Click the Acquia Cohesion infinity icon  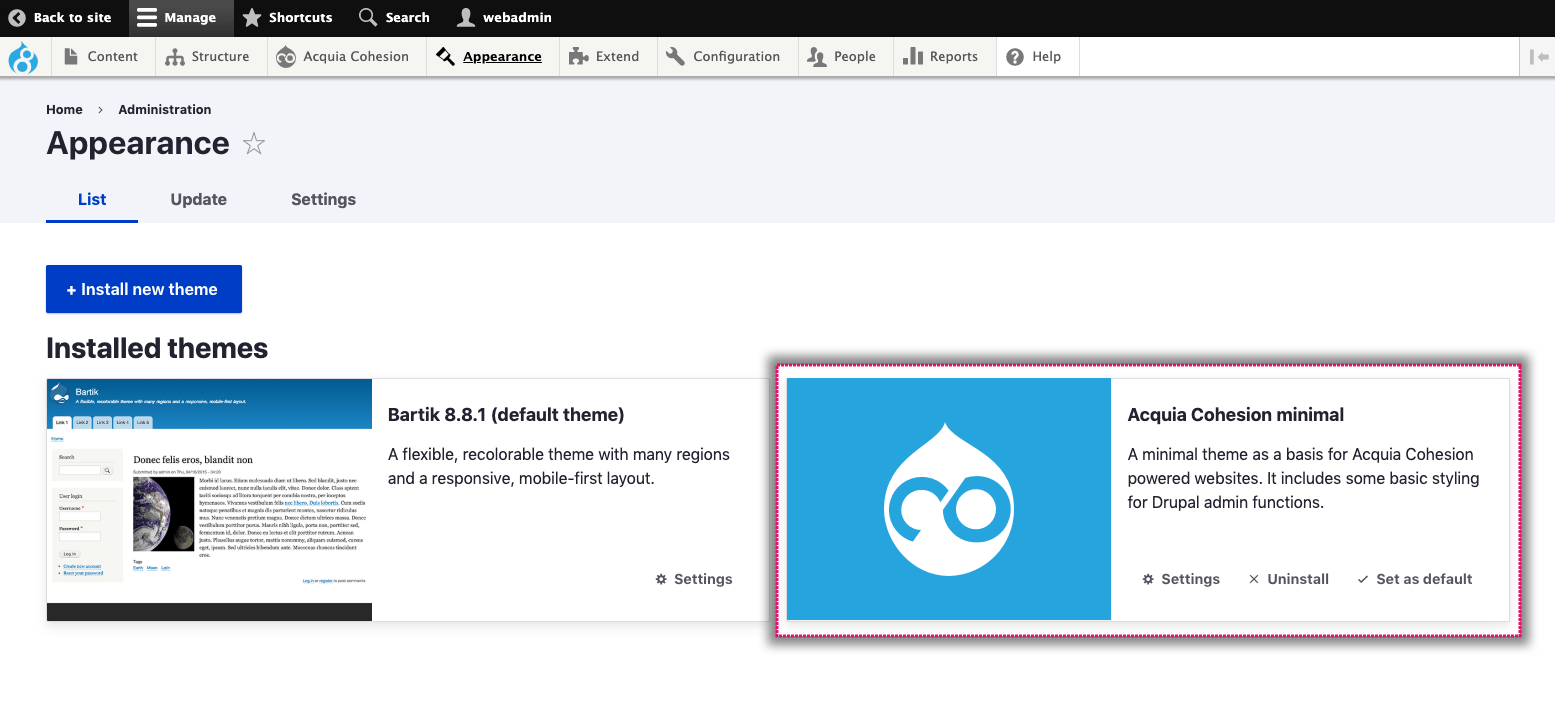286,57
